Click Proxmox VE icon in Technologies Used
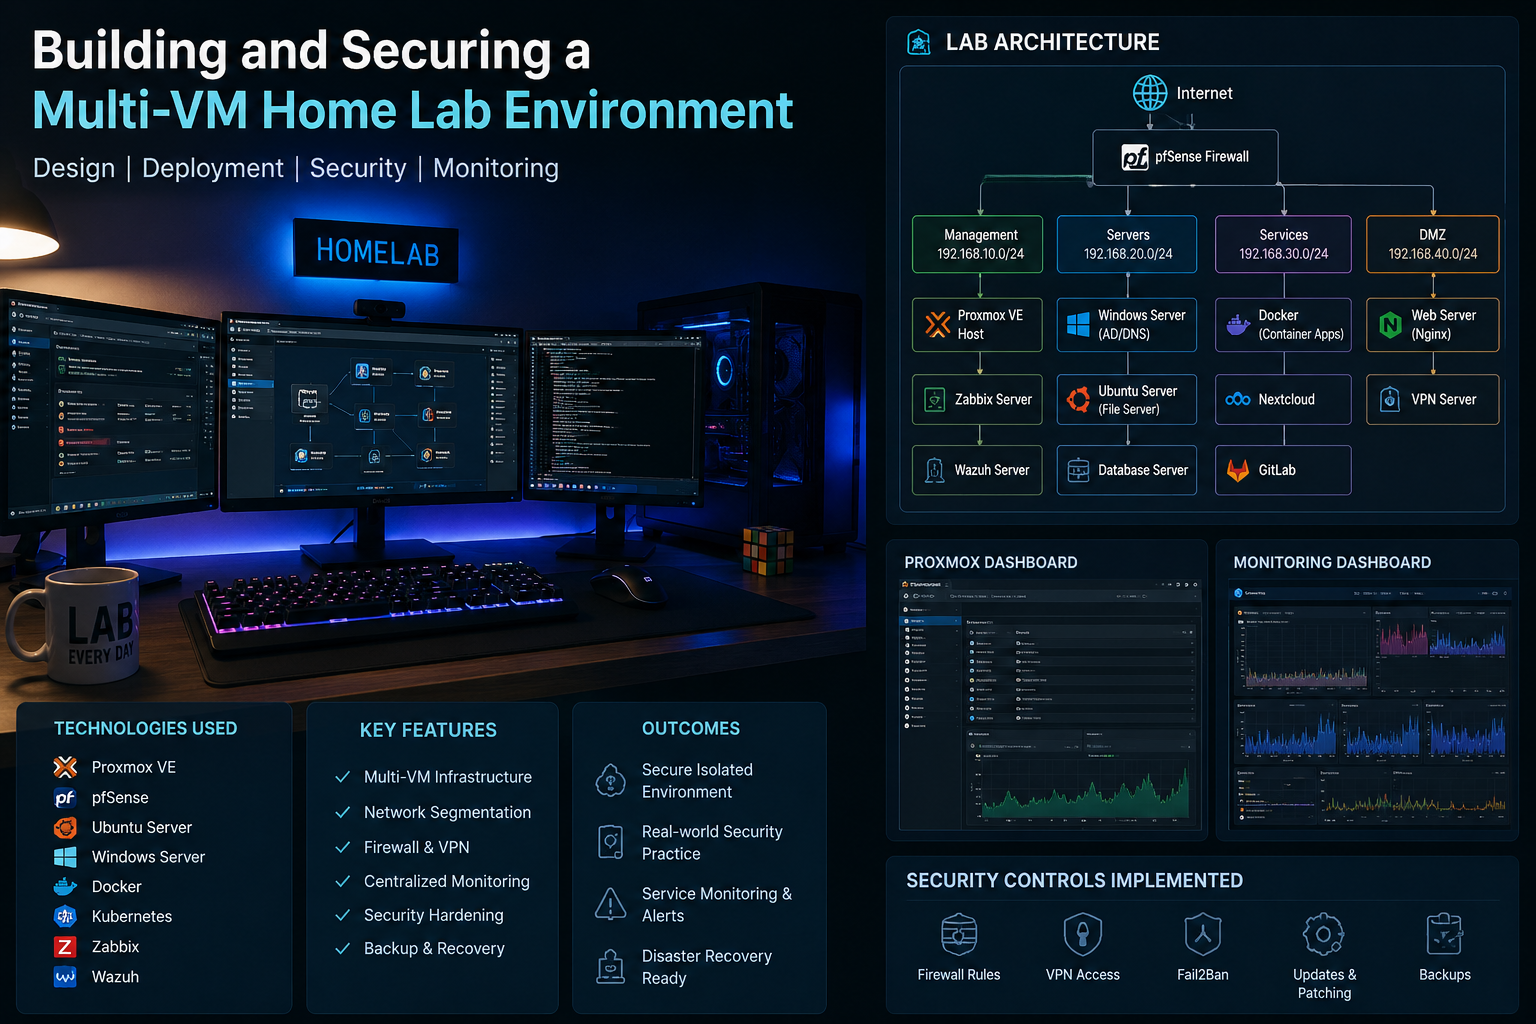Screen dimensions: 1536x1024 point(65,767)
